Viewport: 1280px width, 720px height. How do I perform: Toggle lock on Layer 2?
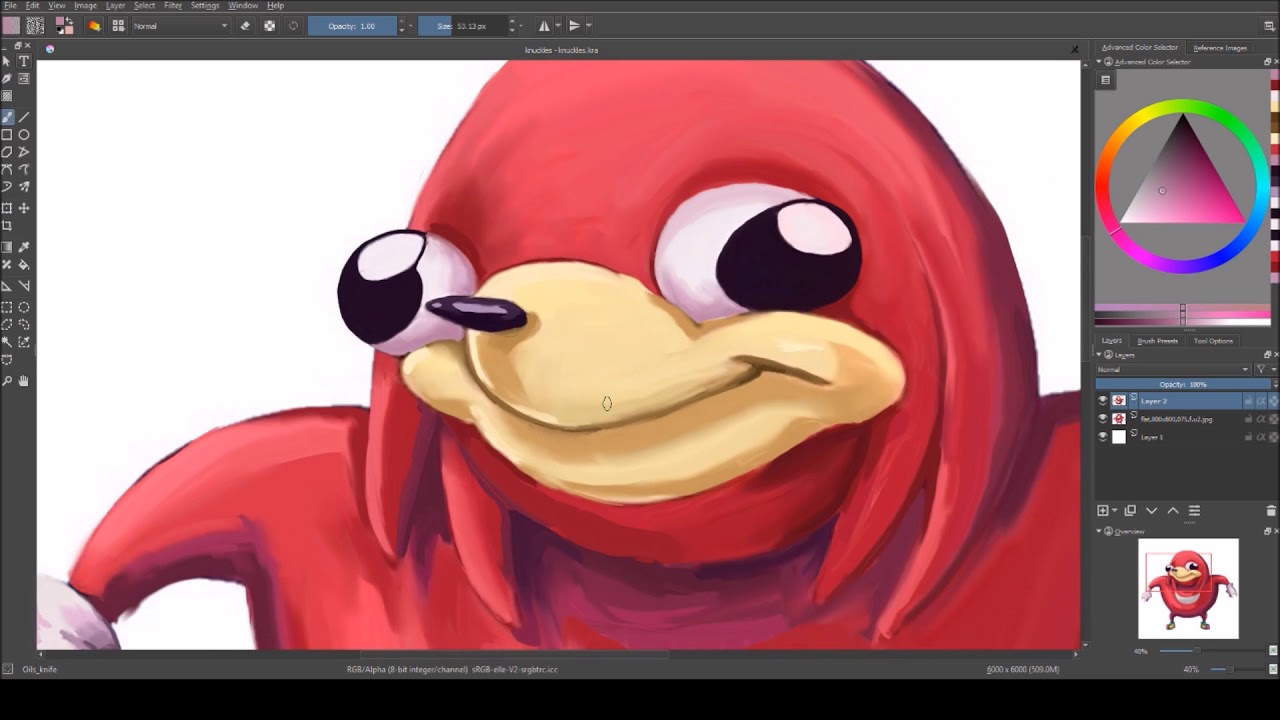[1248, 401]
